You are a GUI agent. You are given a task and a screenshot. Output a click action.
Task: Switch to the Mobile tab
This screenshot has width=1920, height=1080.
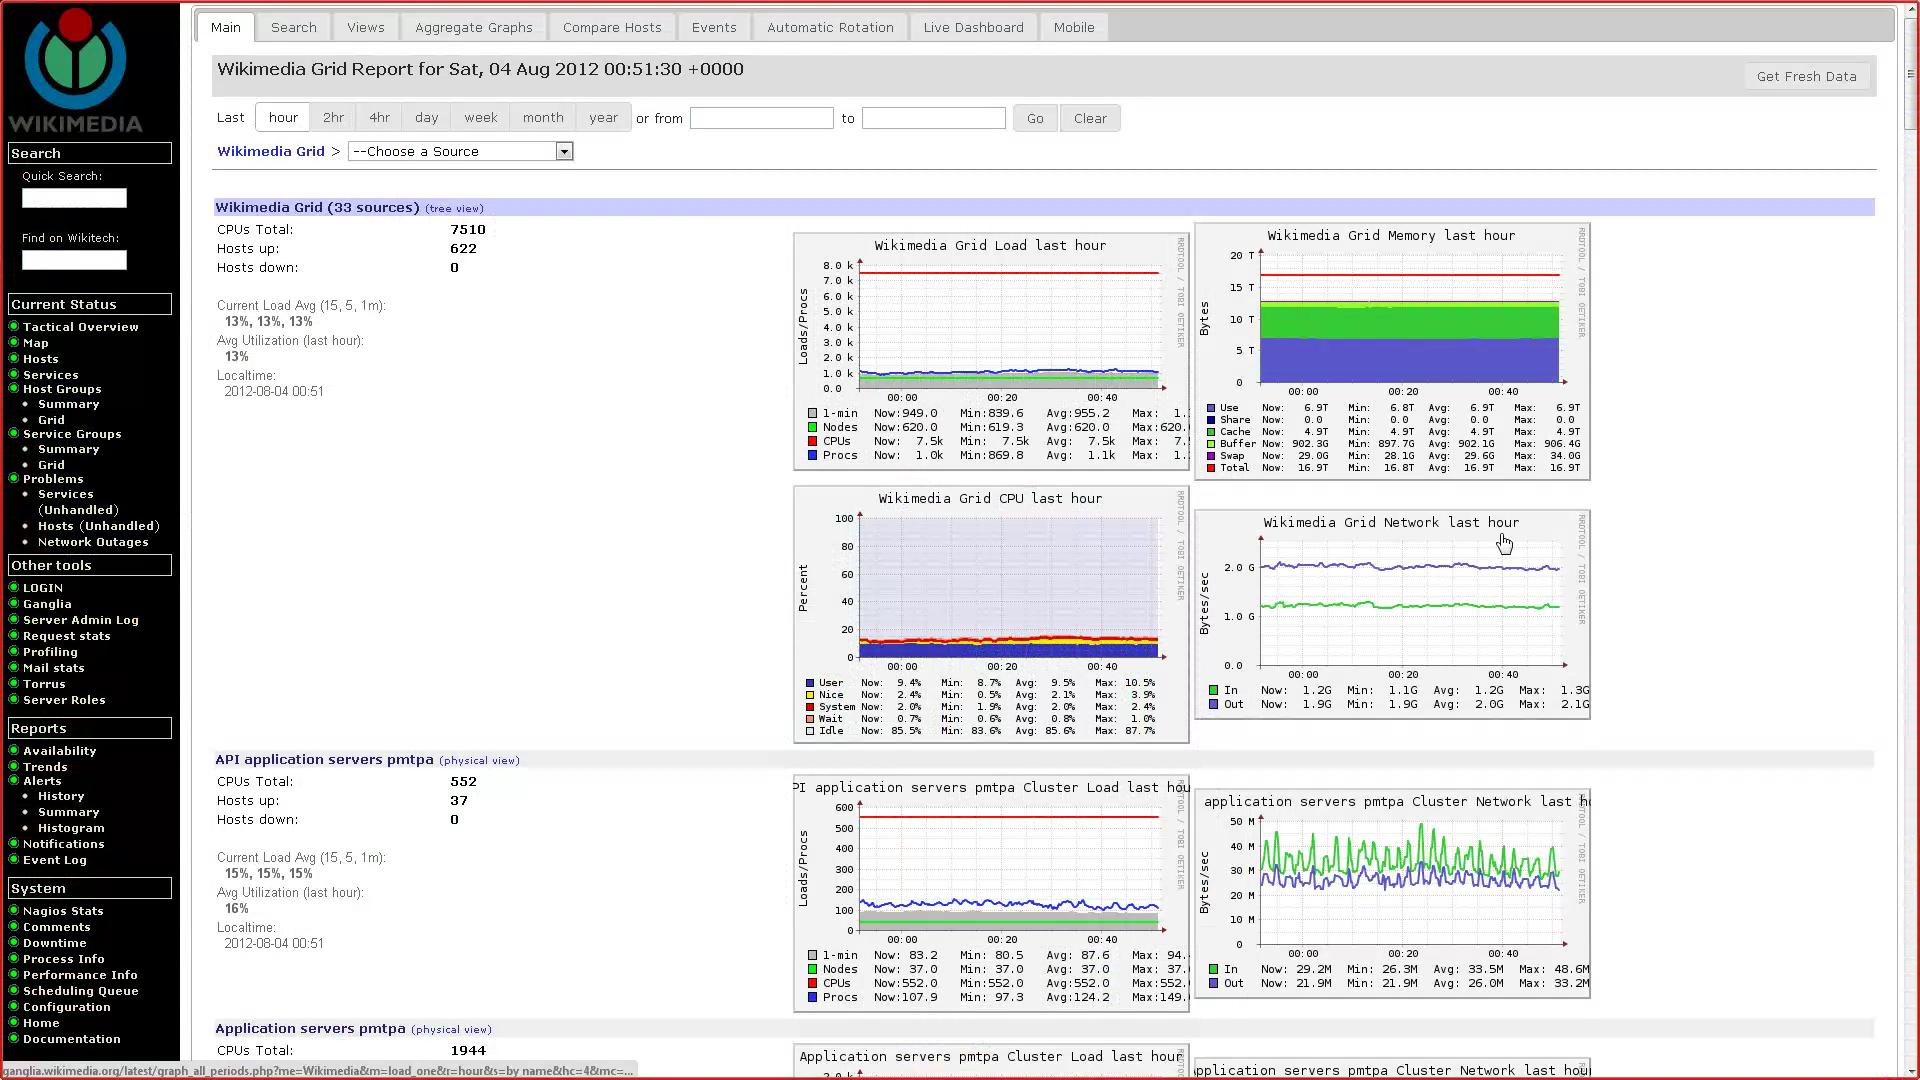coord(1074,27)
